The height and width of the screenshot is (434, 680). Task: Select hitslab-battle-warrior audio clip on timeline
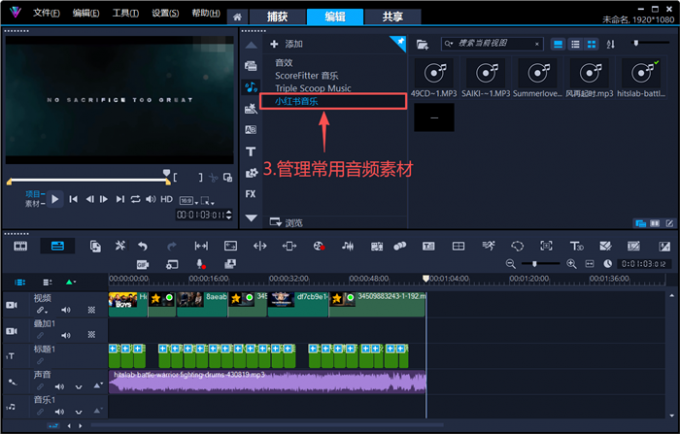tap(268, 382)
